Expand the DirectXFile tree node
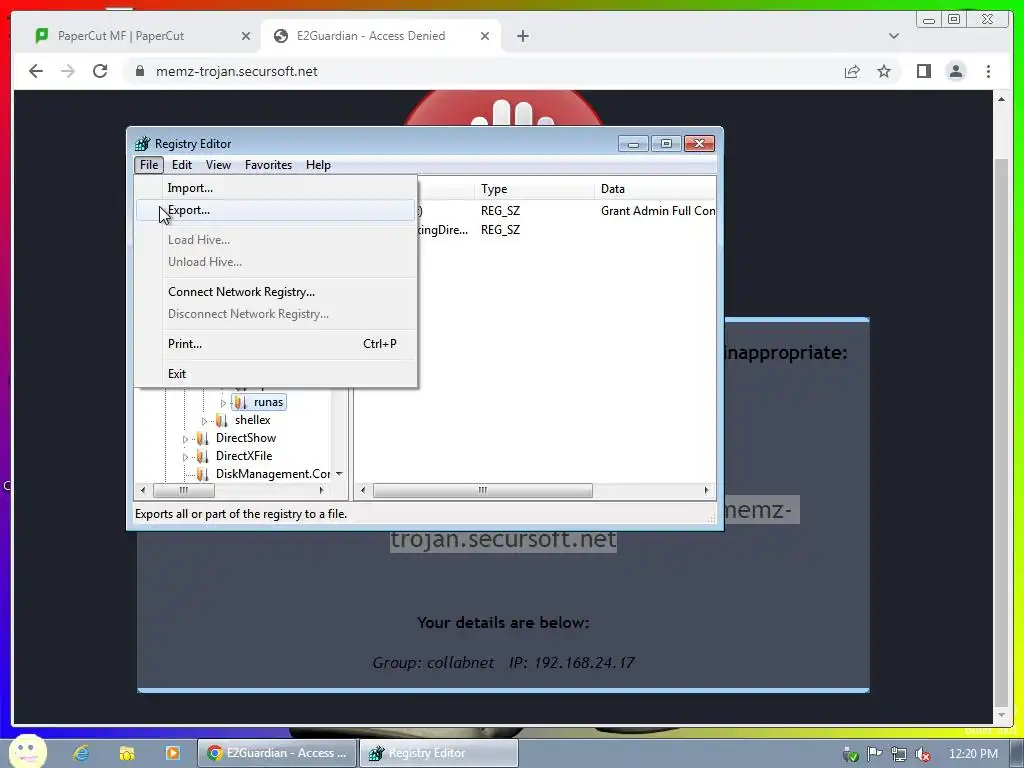The width and height of the screenshot is (1024, 768). (185, 457)
